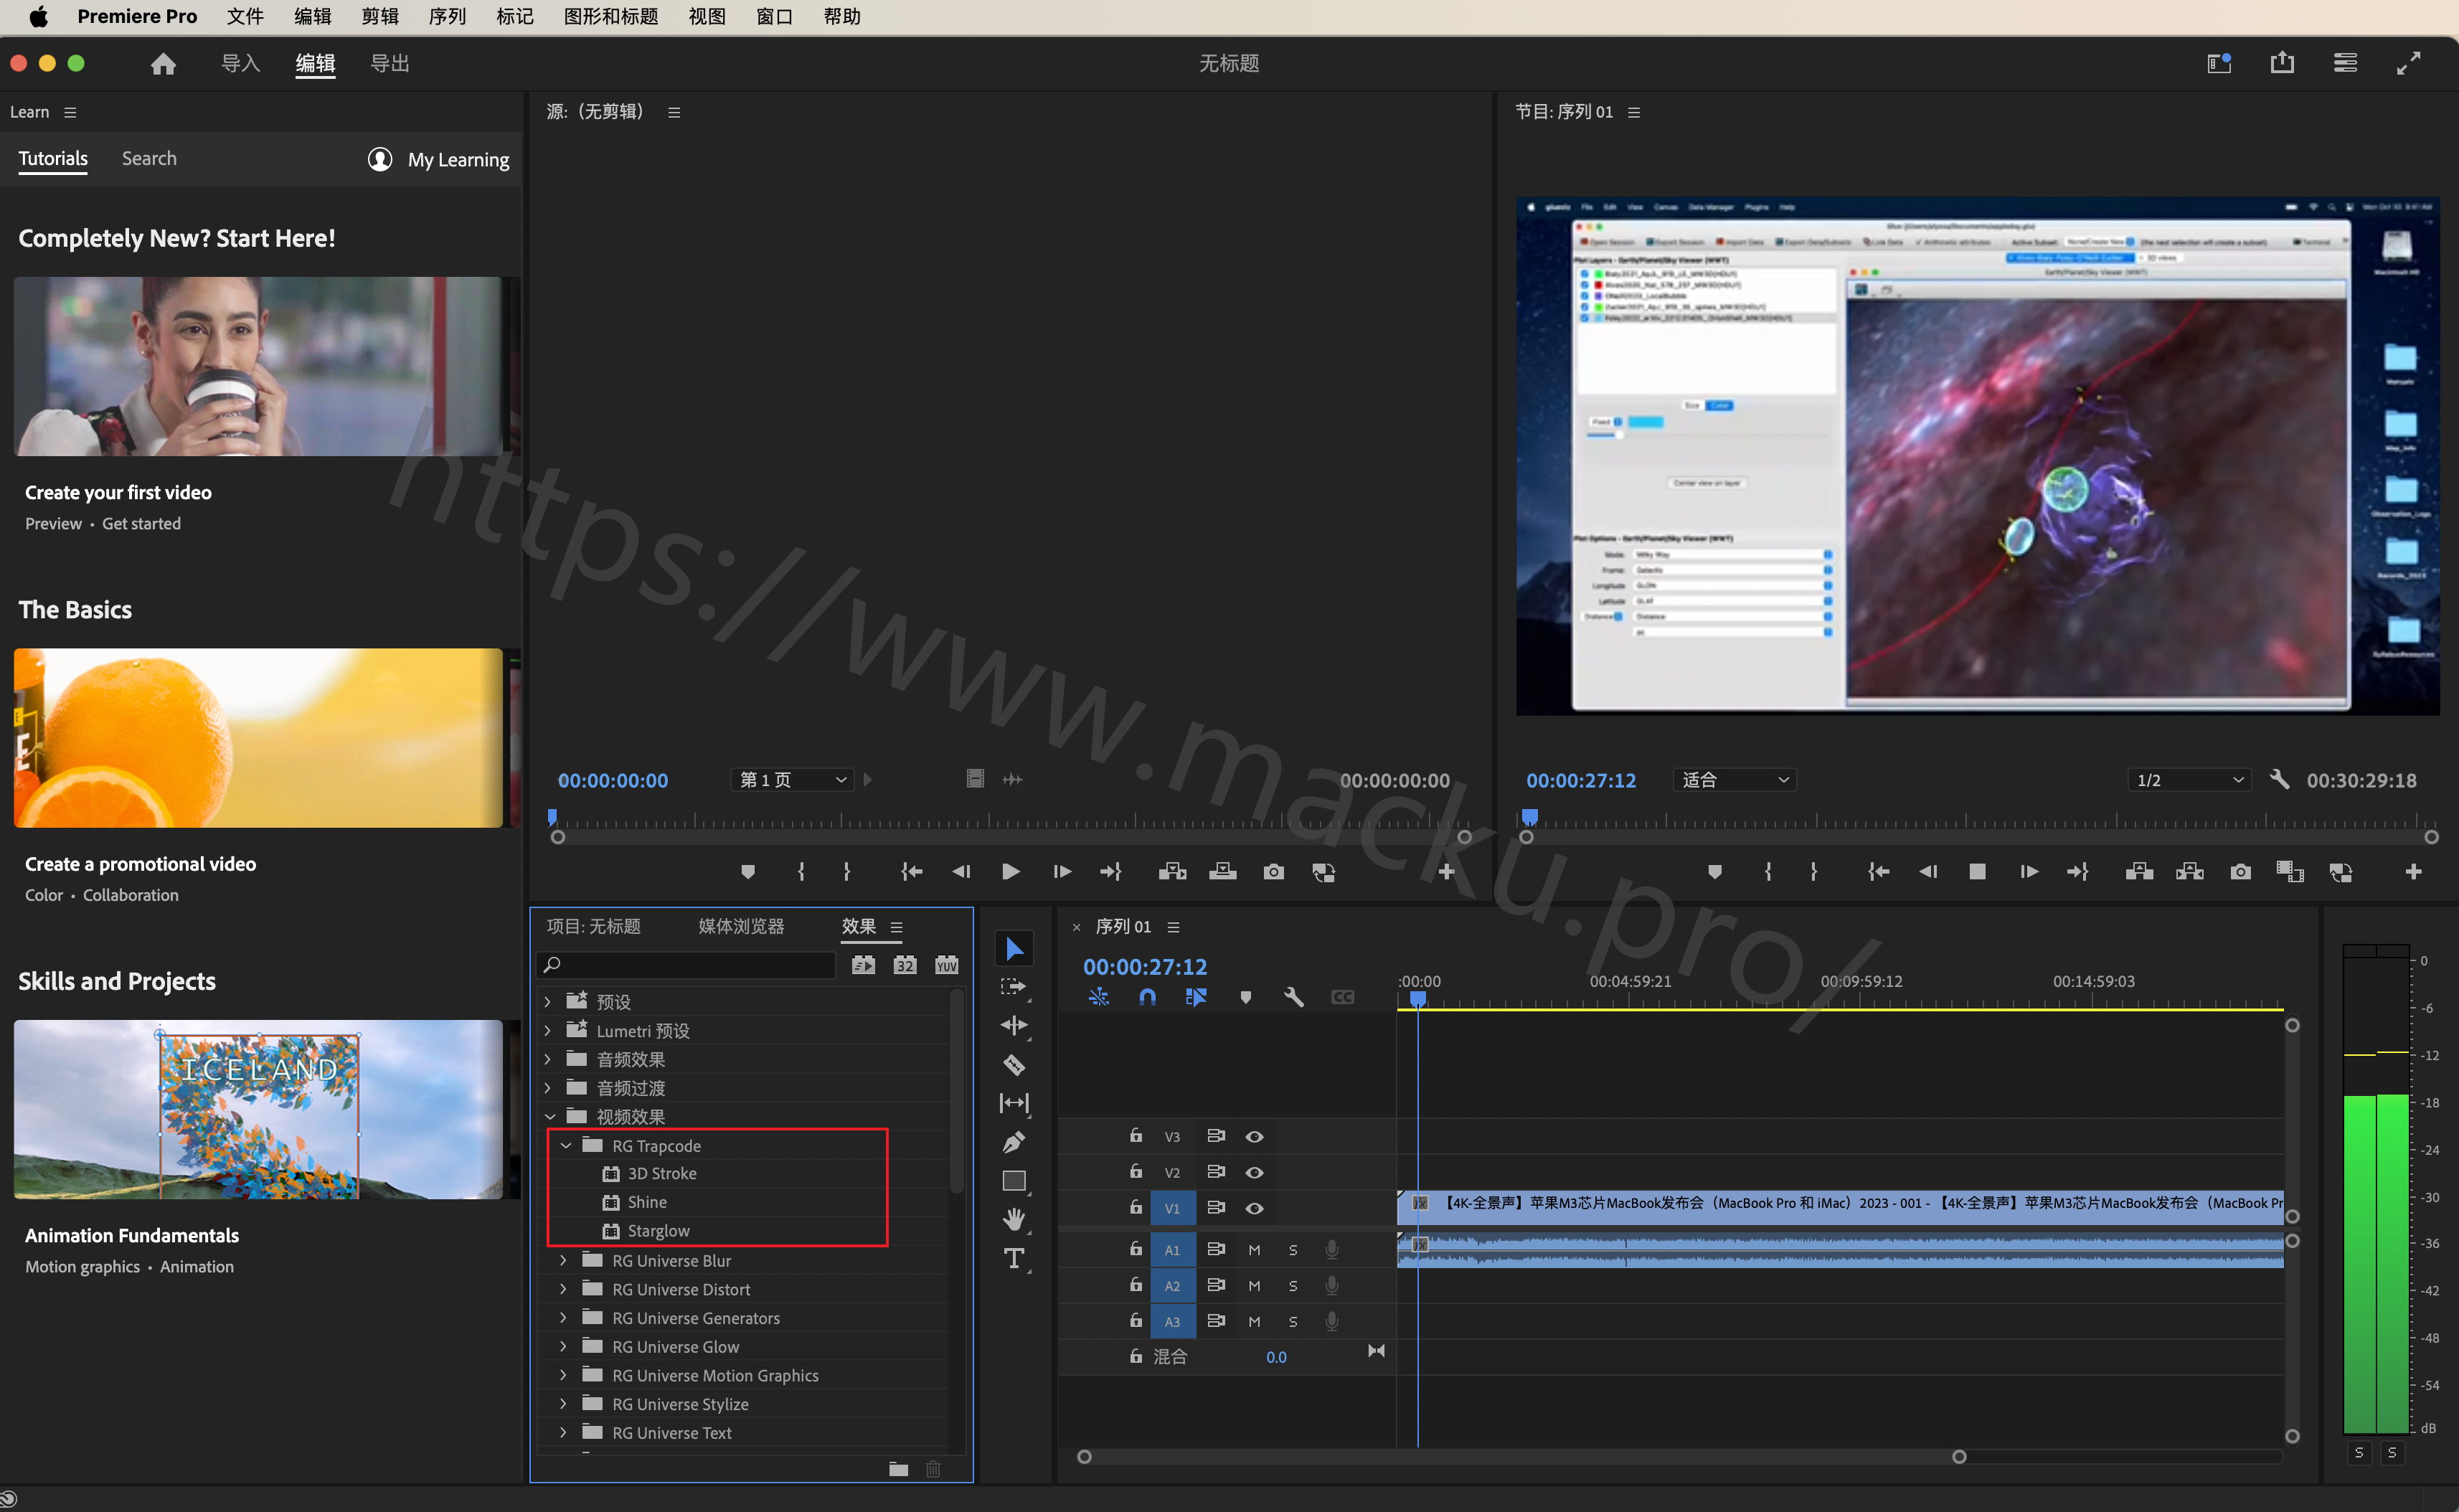The image size is (2459, 1512).
Task: Enter full screen video output icon
Action: (2409, 63)
